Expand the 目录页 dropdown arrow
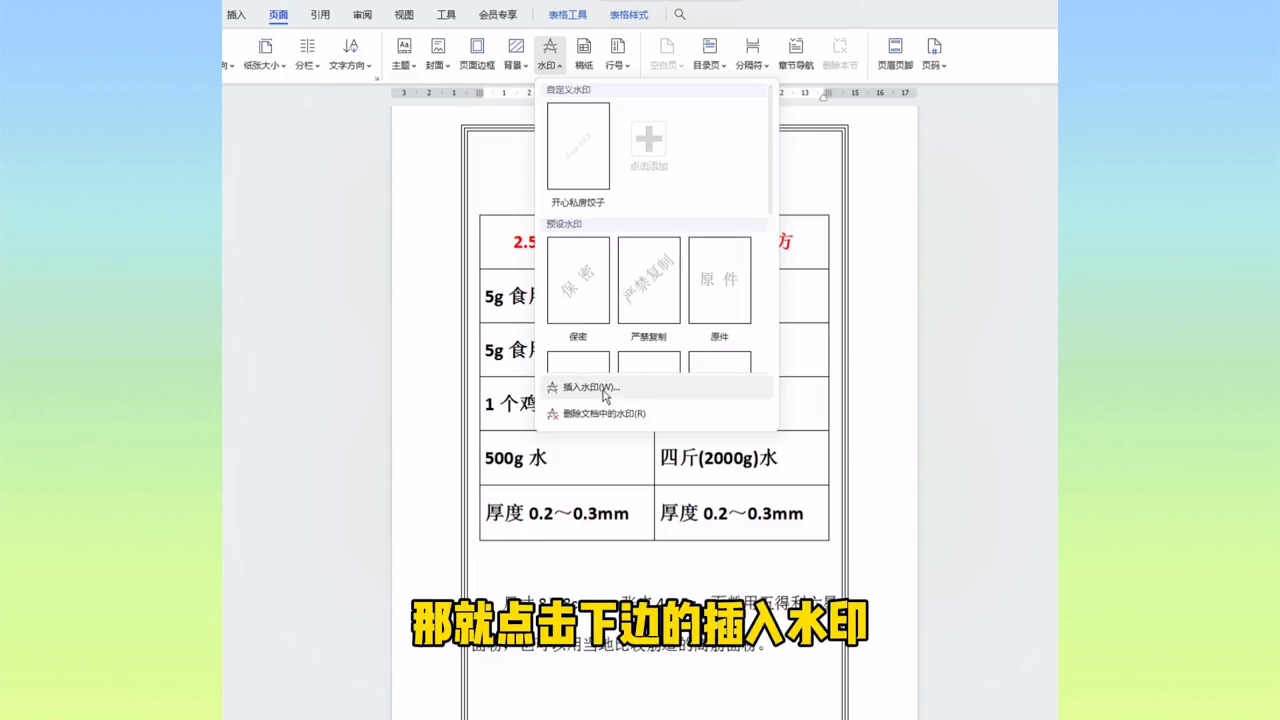 (x=726, y=66)
